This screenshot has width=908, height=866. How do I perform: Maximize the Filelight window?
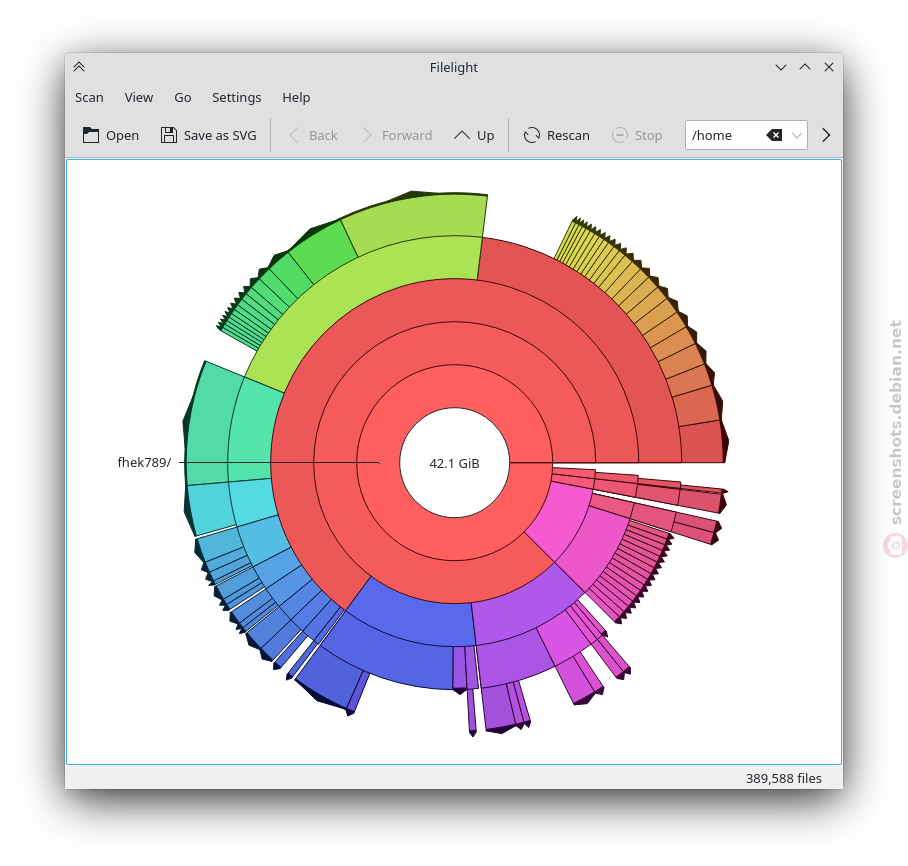coord(805,67)
